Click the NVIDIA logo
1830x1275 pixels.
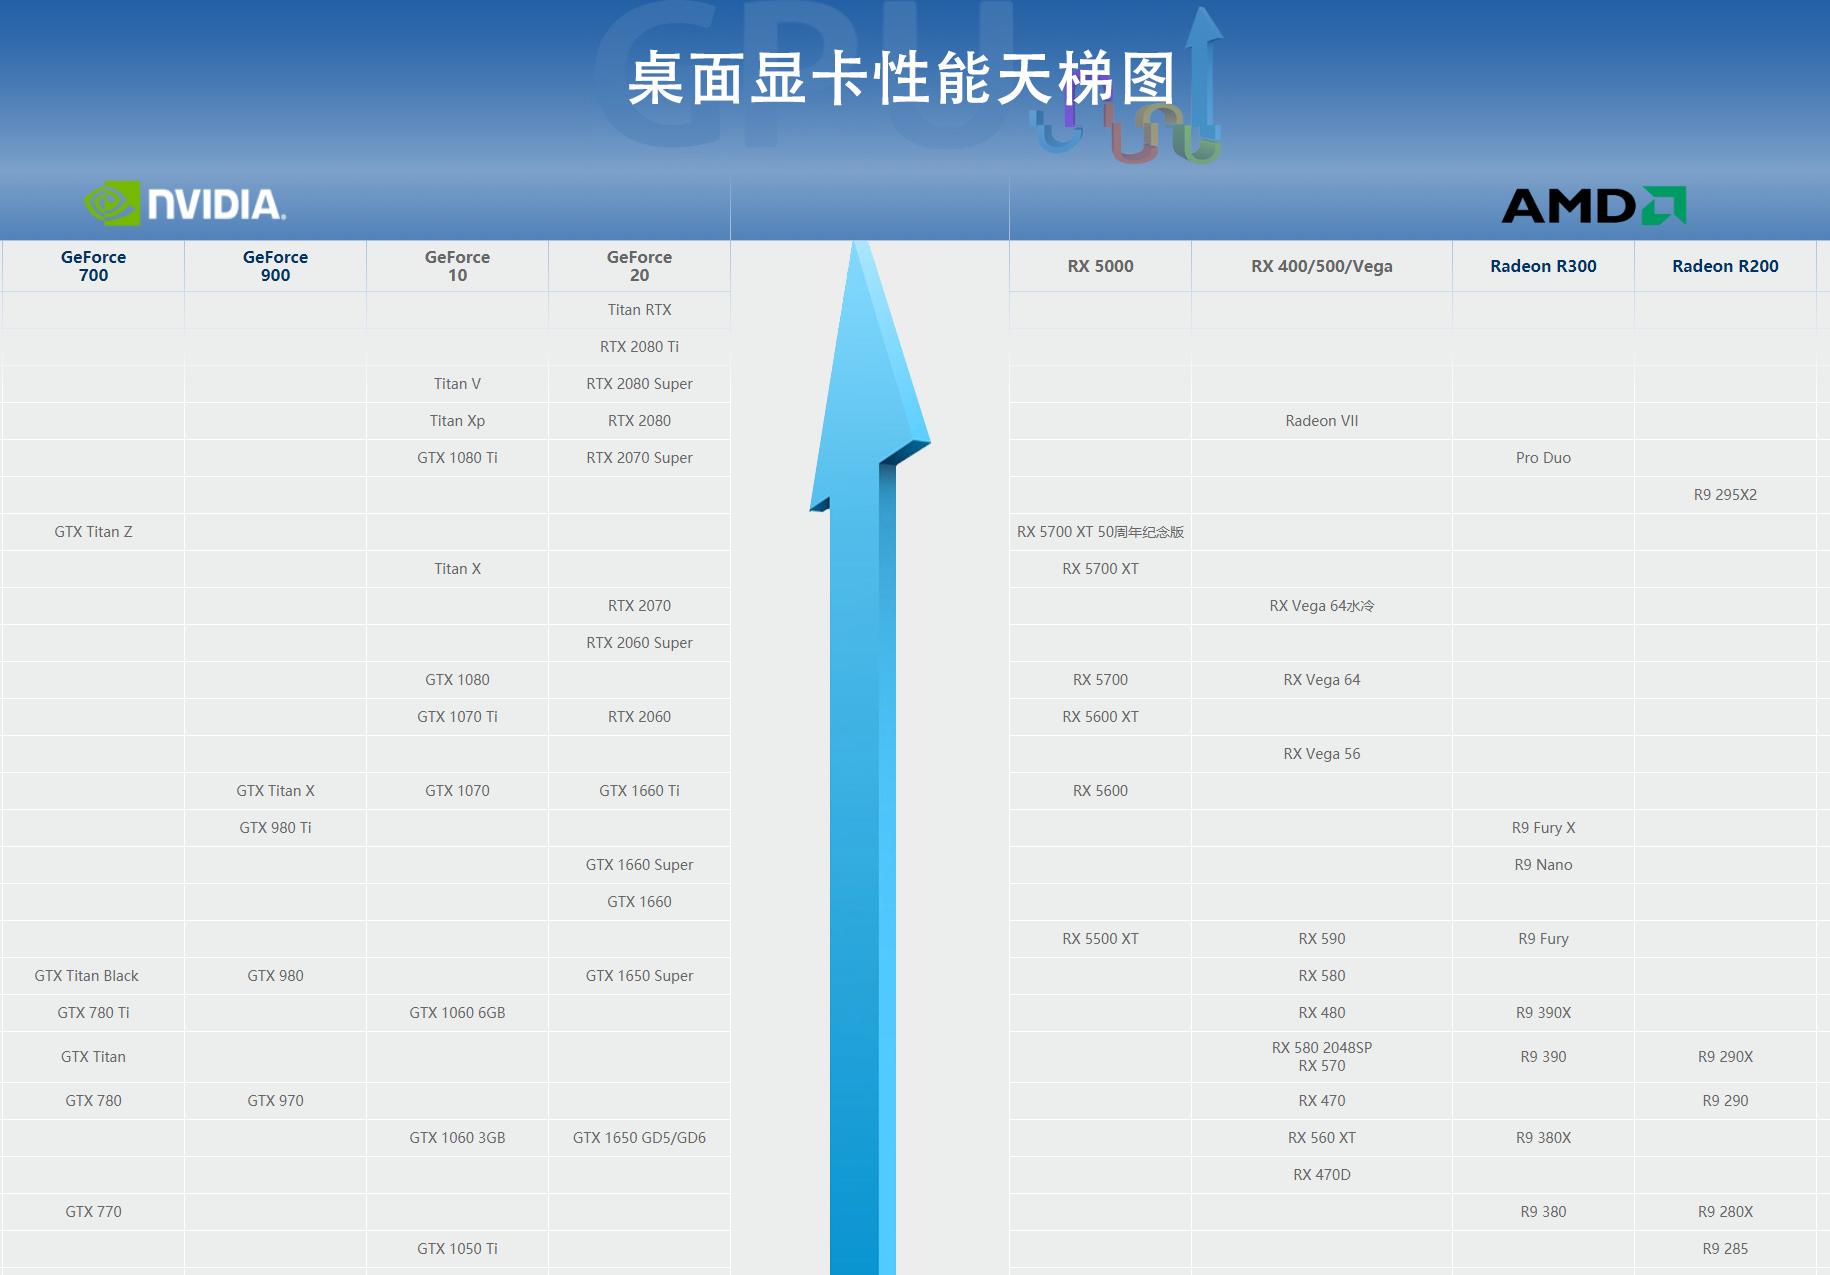[185, 200]
